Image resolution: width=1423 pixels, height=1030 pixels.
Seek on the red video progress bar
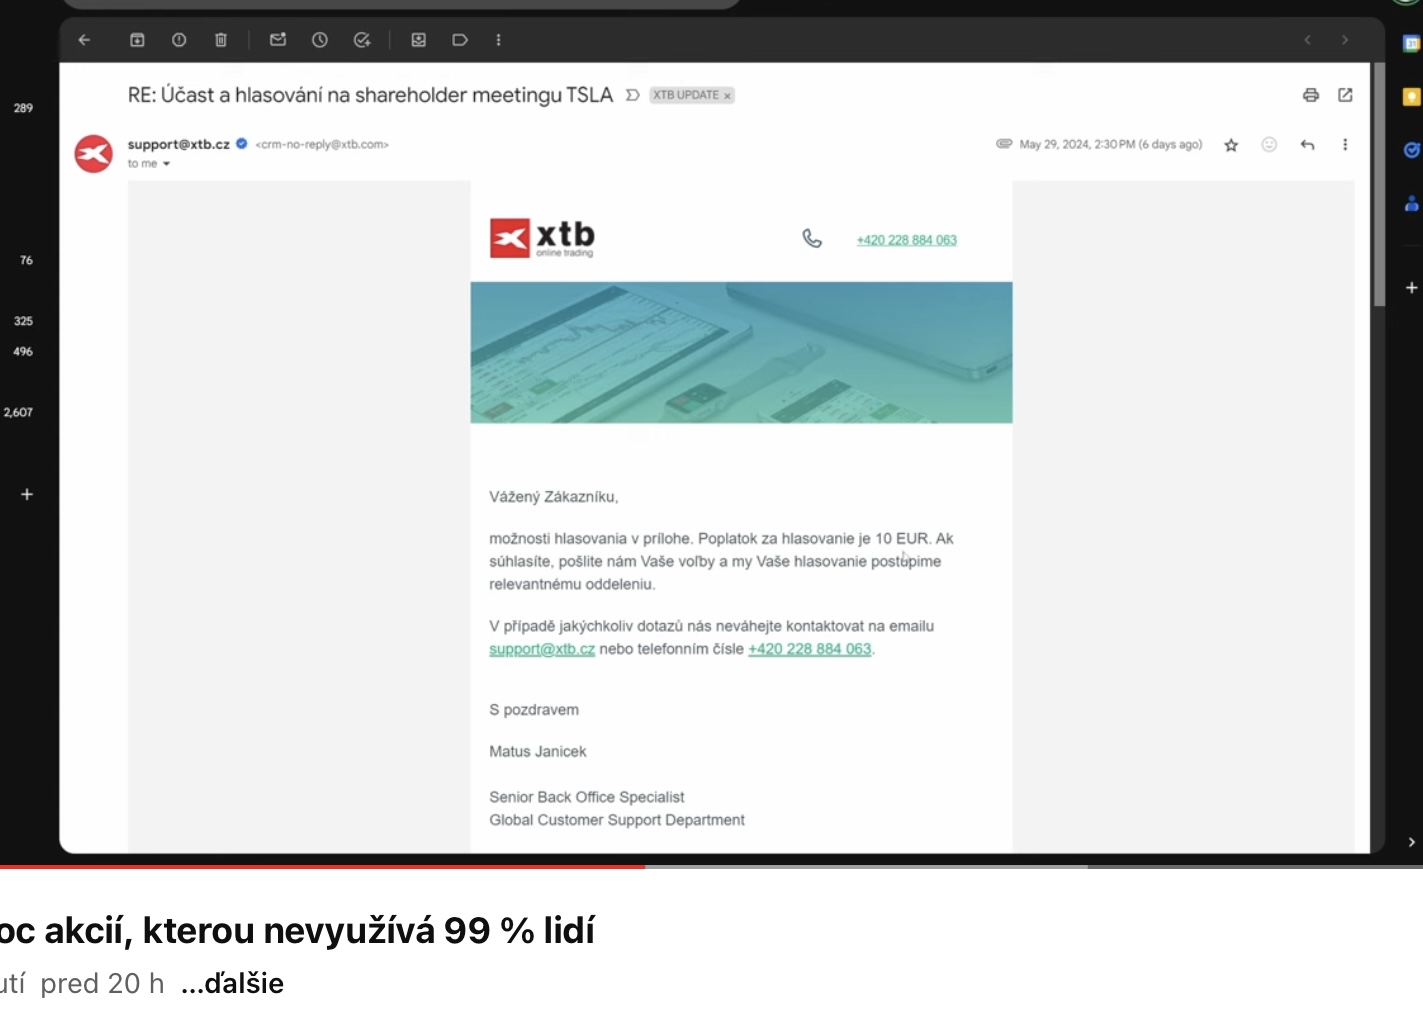pyautogui.click(x=322, y=866)
